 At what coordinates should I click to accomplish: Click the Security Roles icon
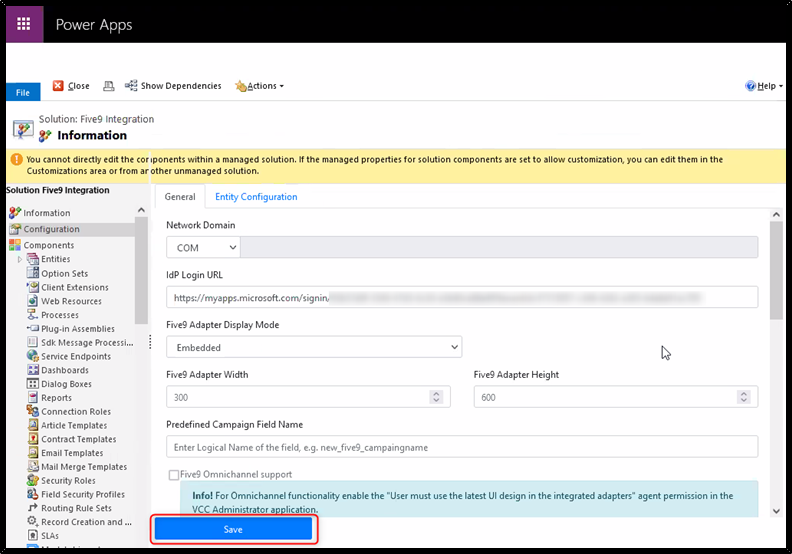click(x=33, y=480)
